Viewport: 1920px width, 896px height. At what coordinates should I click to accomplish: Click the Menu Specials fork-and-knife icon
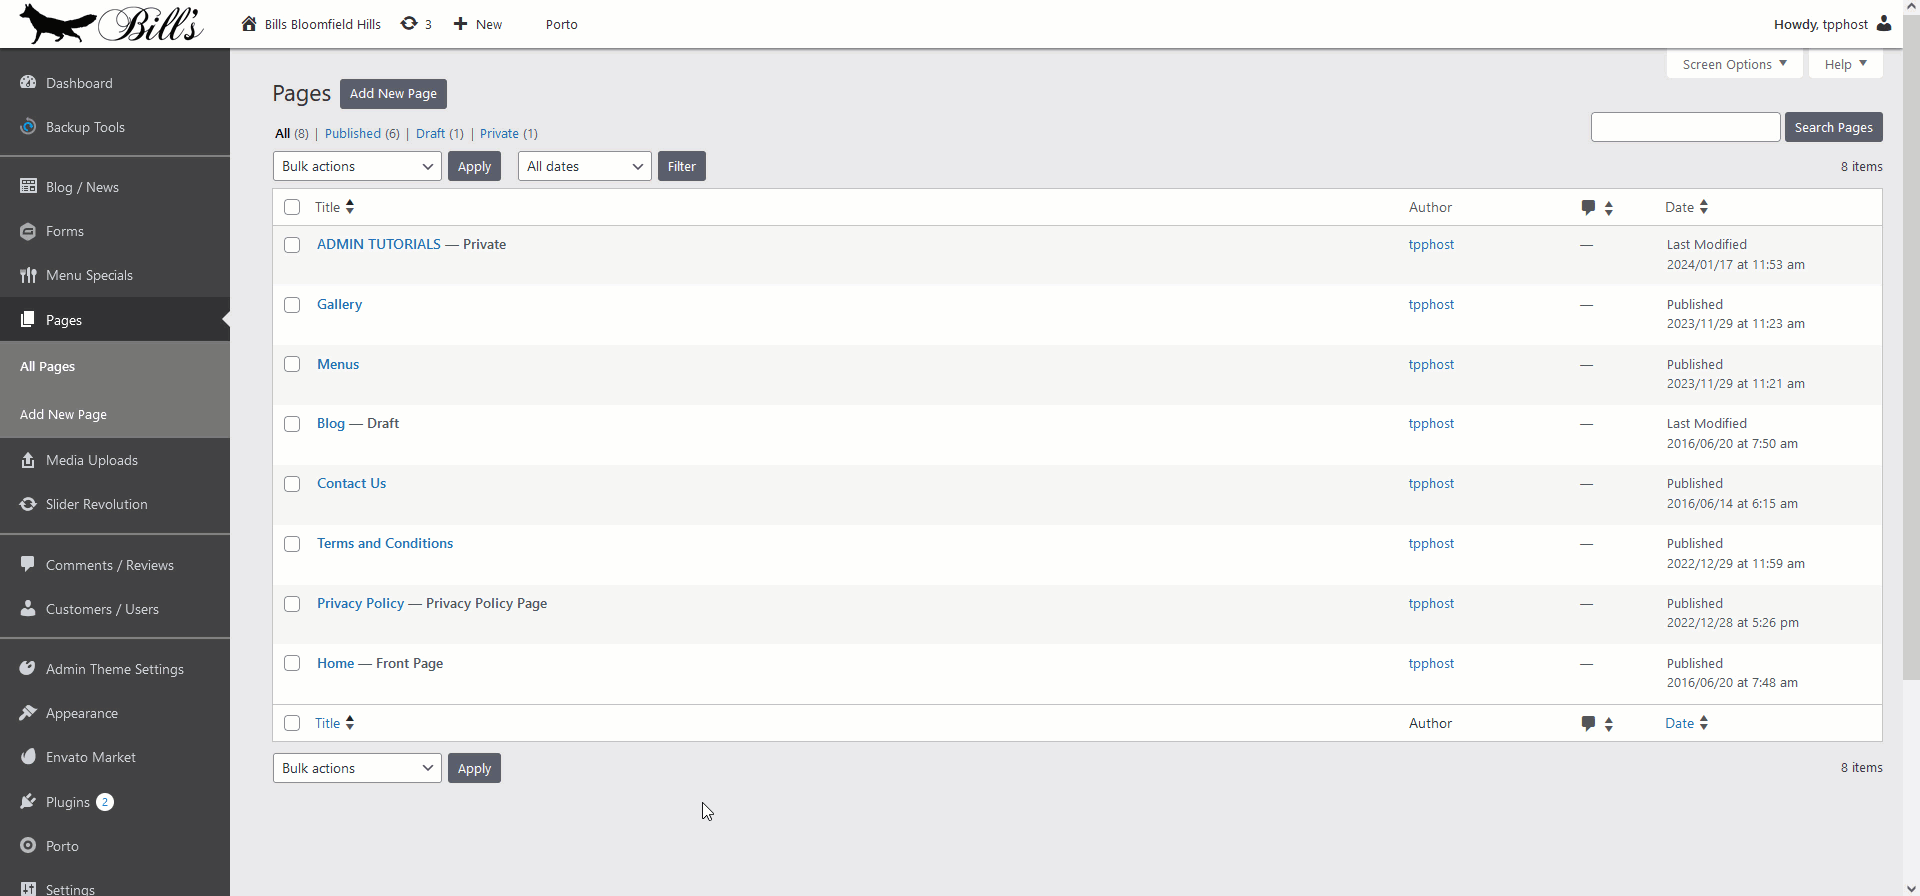click(28, 275)
